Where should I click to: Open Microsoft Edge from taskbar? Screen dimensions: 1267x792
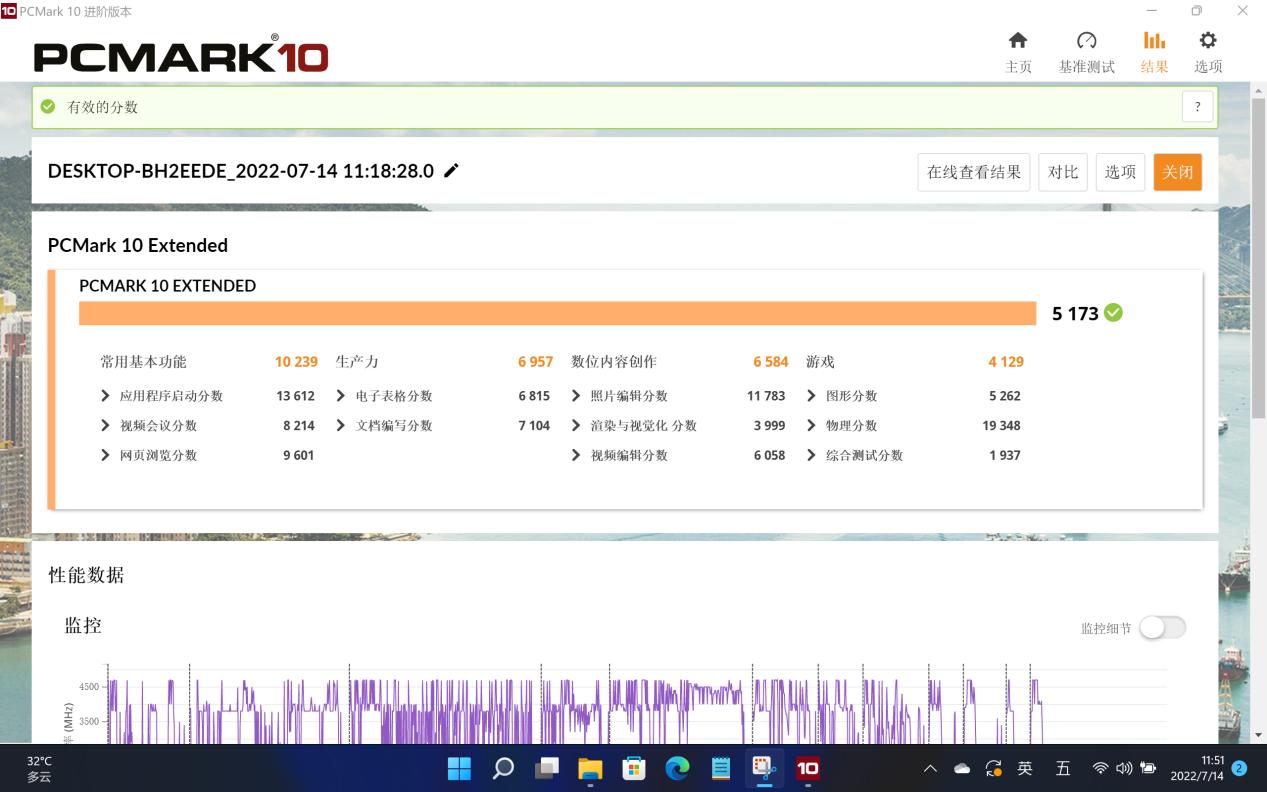coord(678,768)
